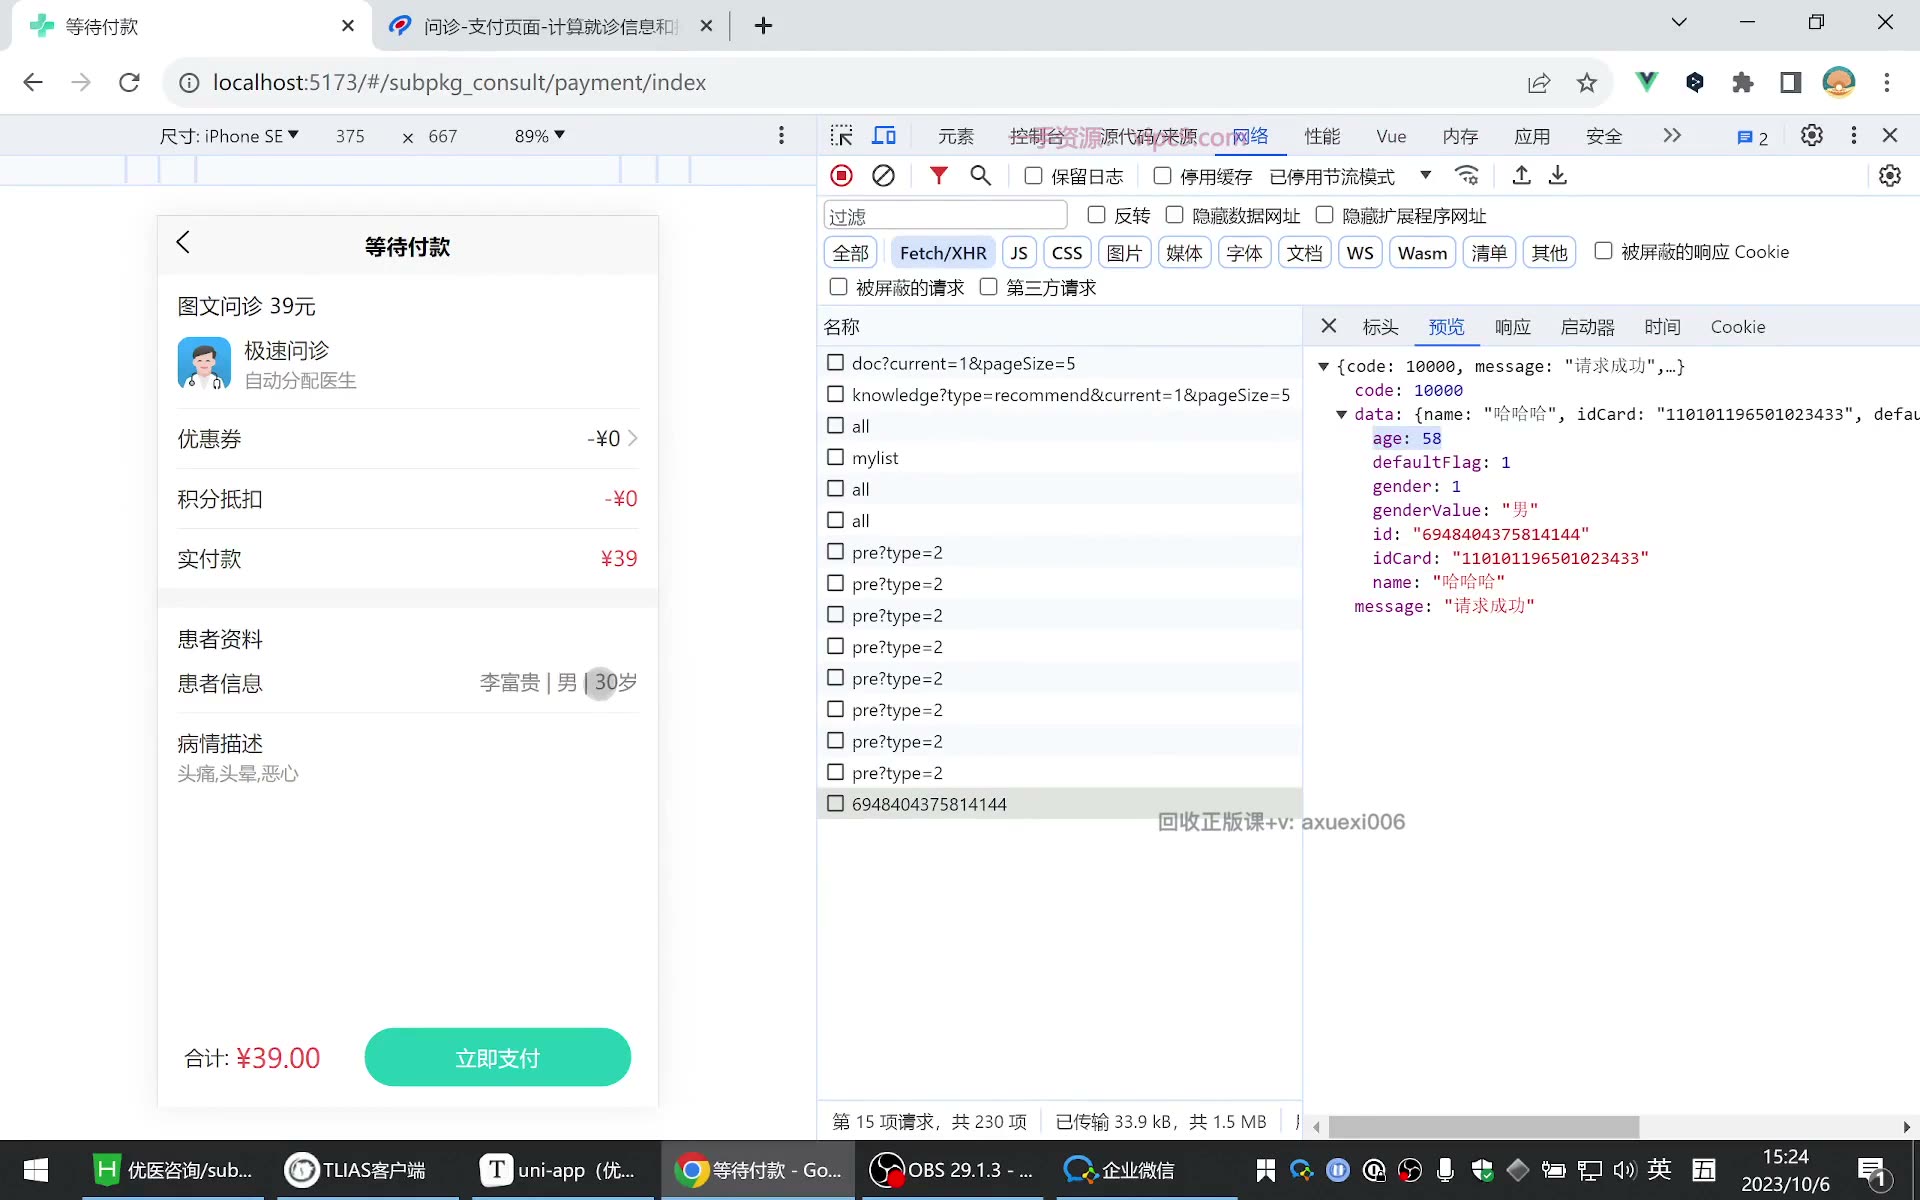Check the Invert (反转) filter checkbox

[1096, 215]
